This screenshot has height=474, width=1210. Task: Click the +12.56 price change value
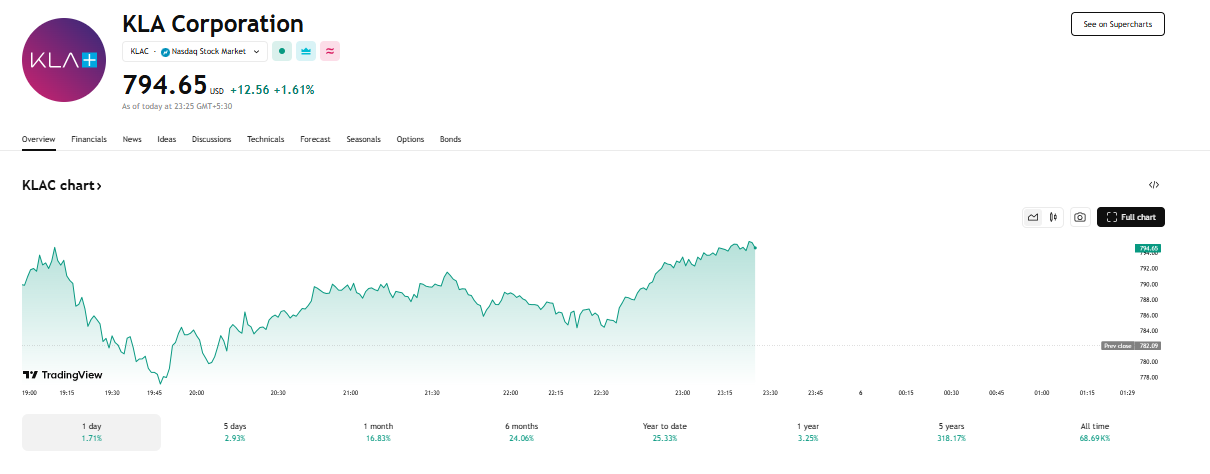(250, 89)
